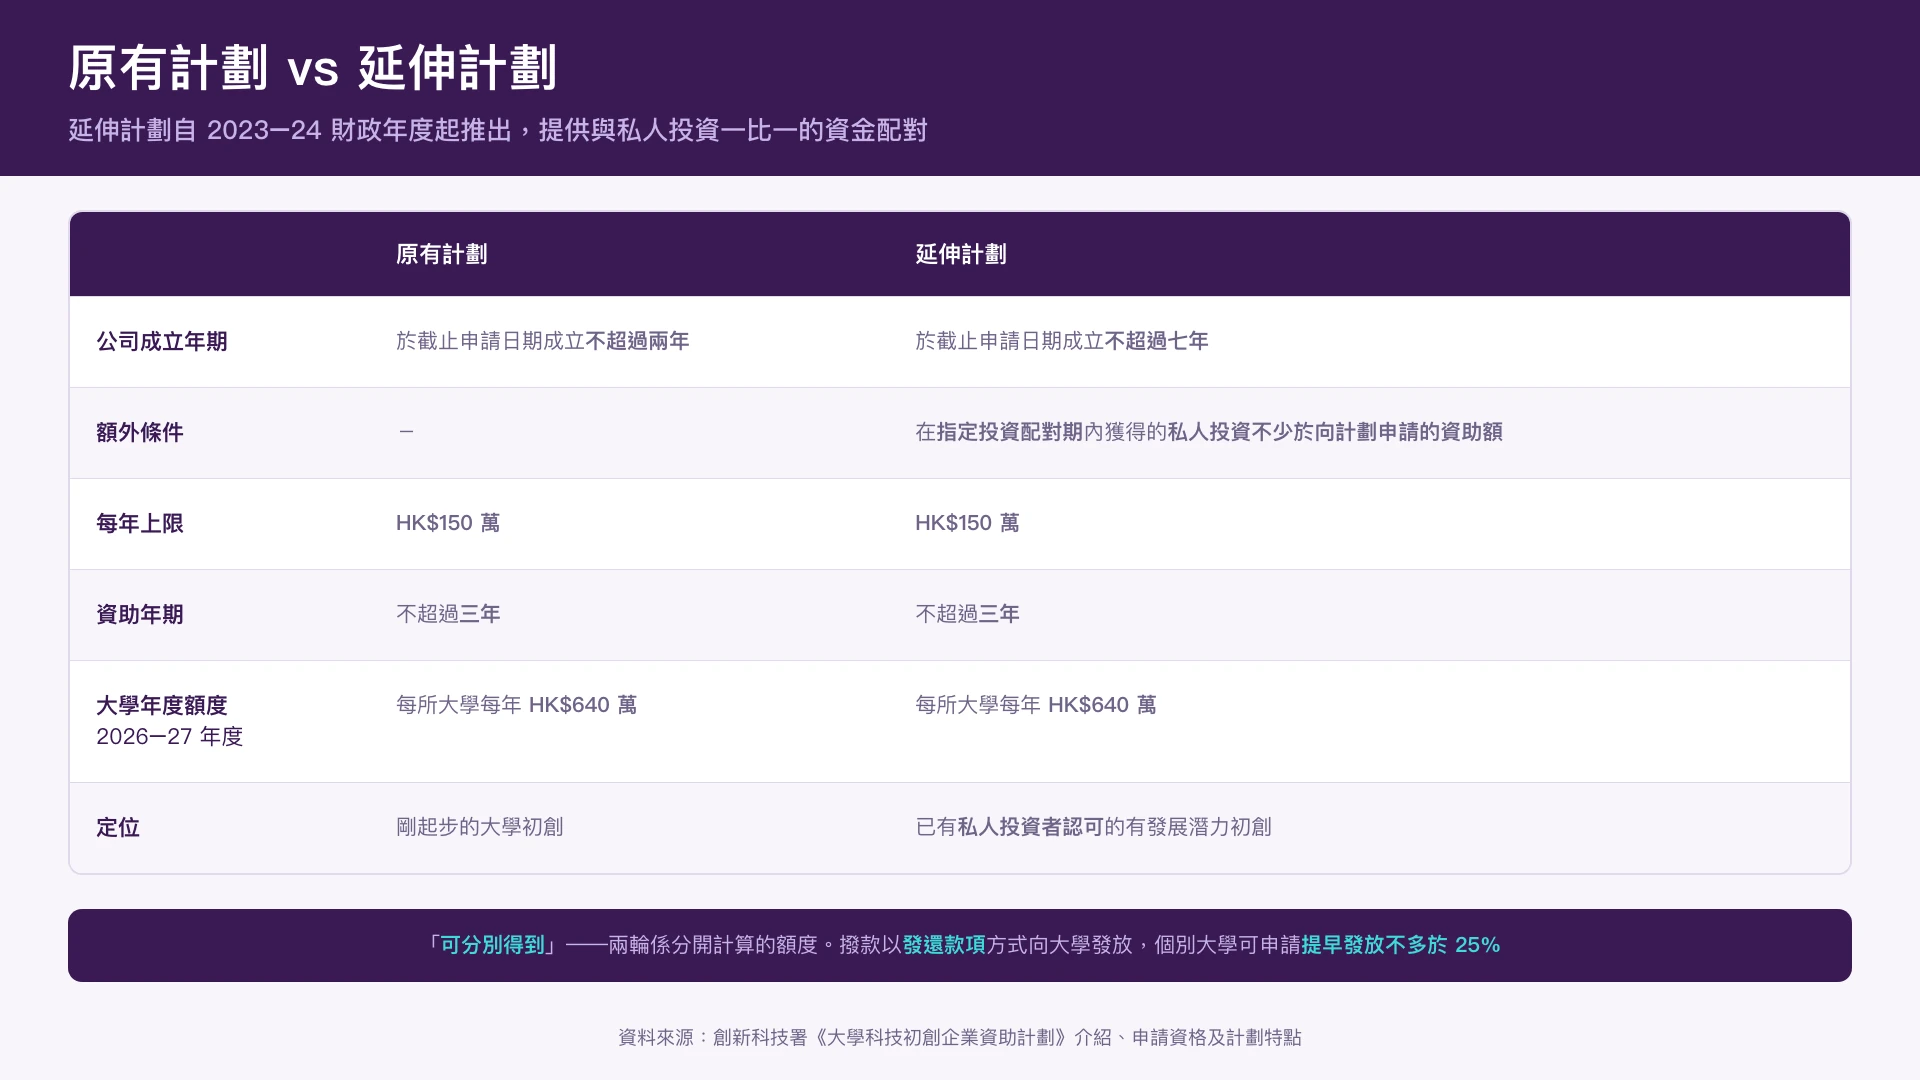Click the cell starting 在指定投資配對期內
Image resolution: width=1920 pixels, height=1080 pixels.
tap(1209, 432)
